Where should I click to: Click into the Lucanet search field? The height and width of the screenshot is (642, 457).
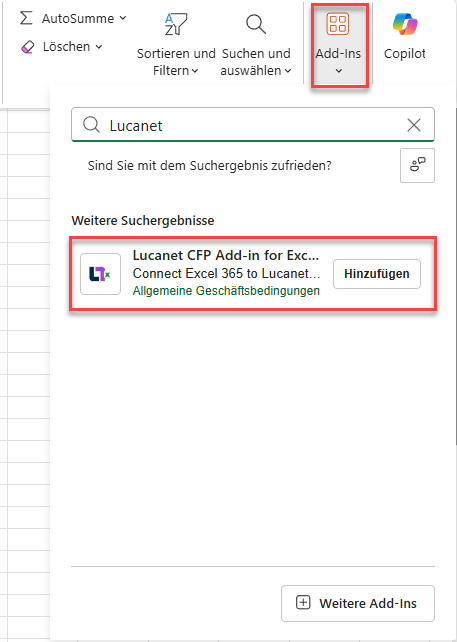point(253,125)
